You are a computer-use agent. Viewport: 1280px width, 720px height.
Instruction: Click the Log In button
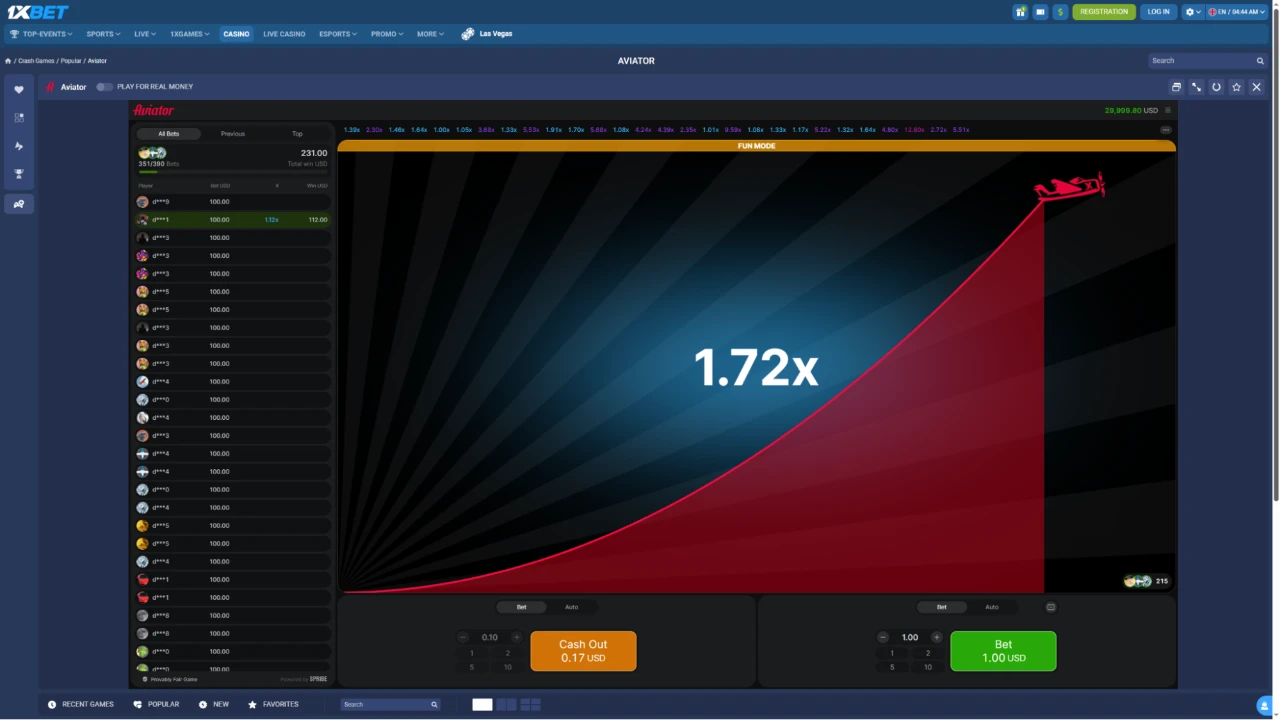(1159, 12)
